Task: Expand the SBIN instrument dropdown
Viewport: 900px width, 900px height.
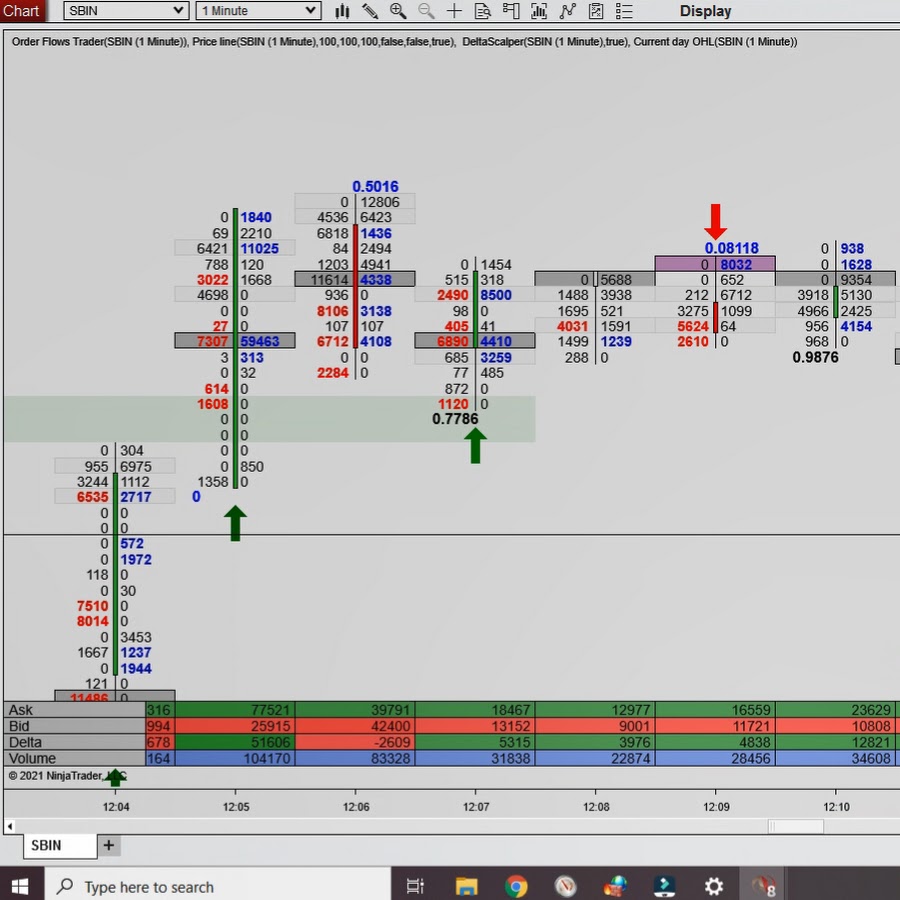Action: pos(179,11)
